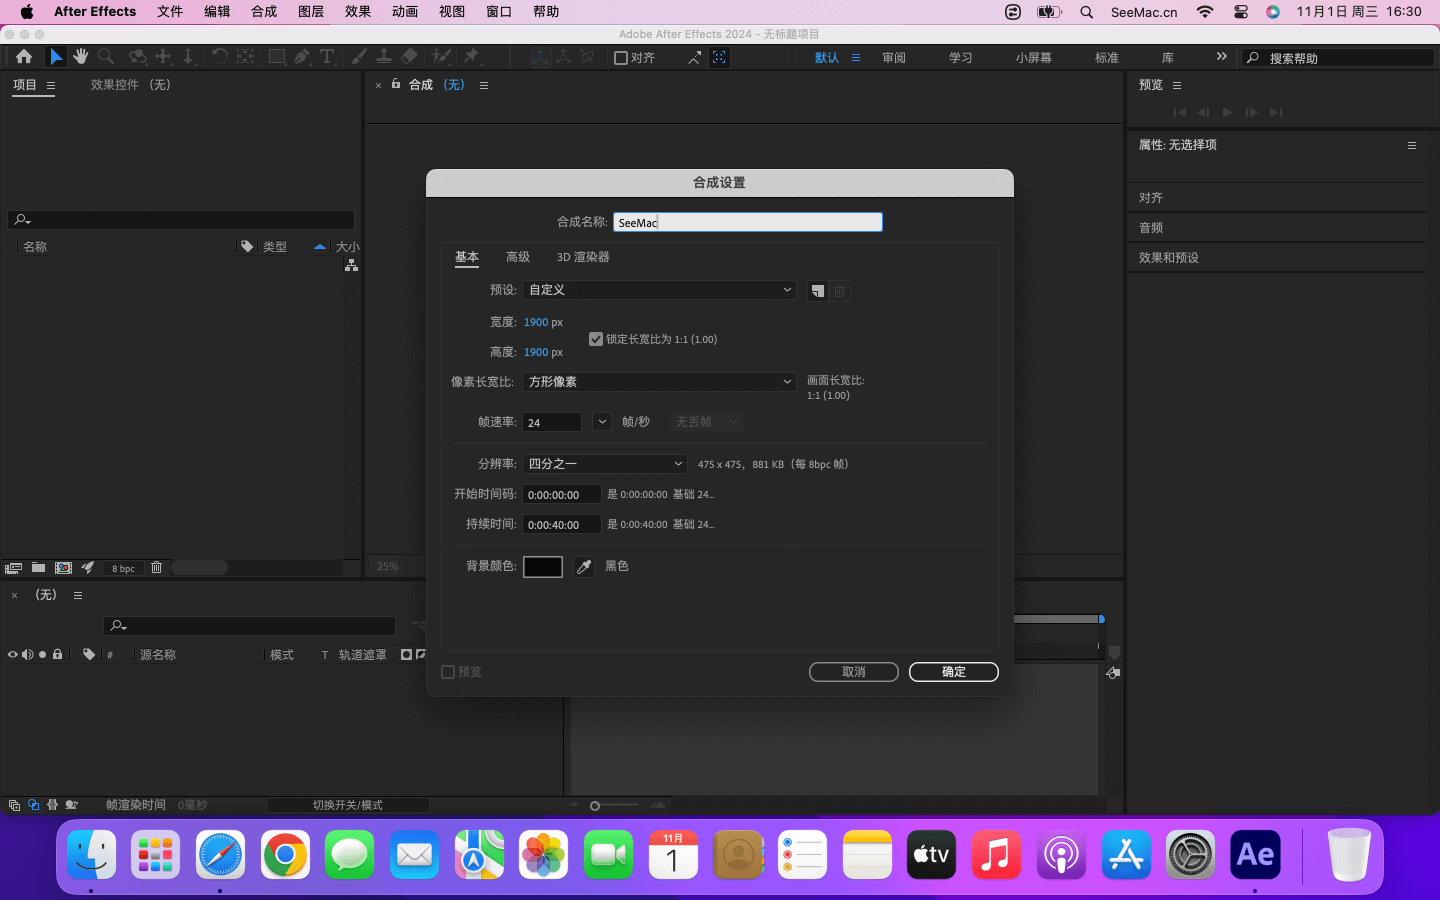1440x900 pixels.
Task: Click the solo dot column in timeline
Action: 42,655
